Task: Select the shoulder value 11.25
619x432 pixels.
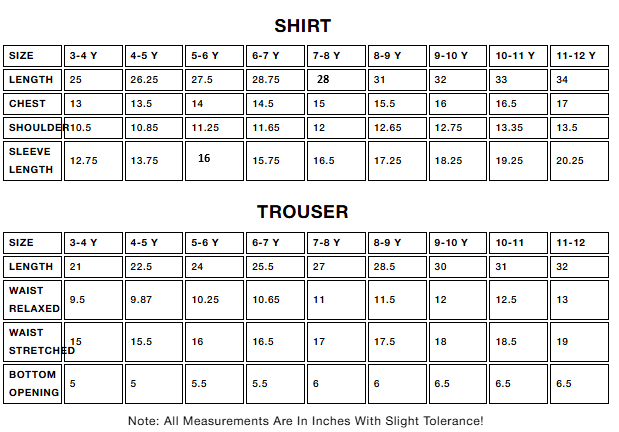Action: click(204, 128)
